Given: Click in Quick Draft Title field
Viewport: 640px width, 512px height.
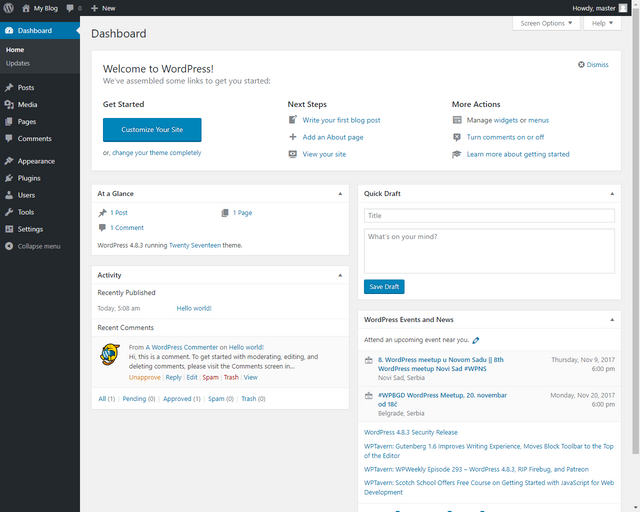Looking at the screenshot, I should (x=489, y=216).
